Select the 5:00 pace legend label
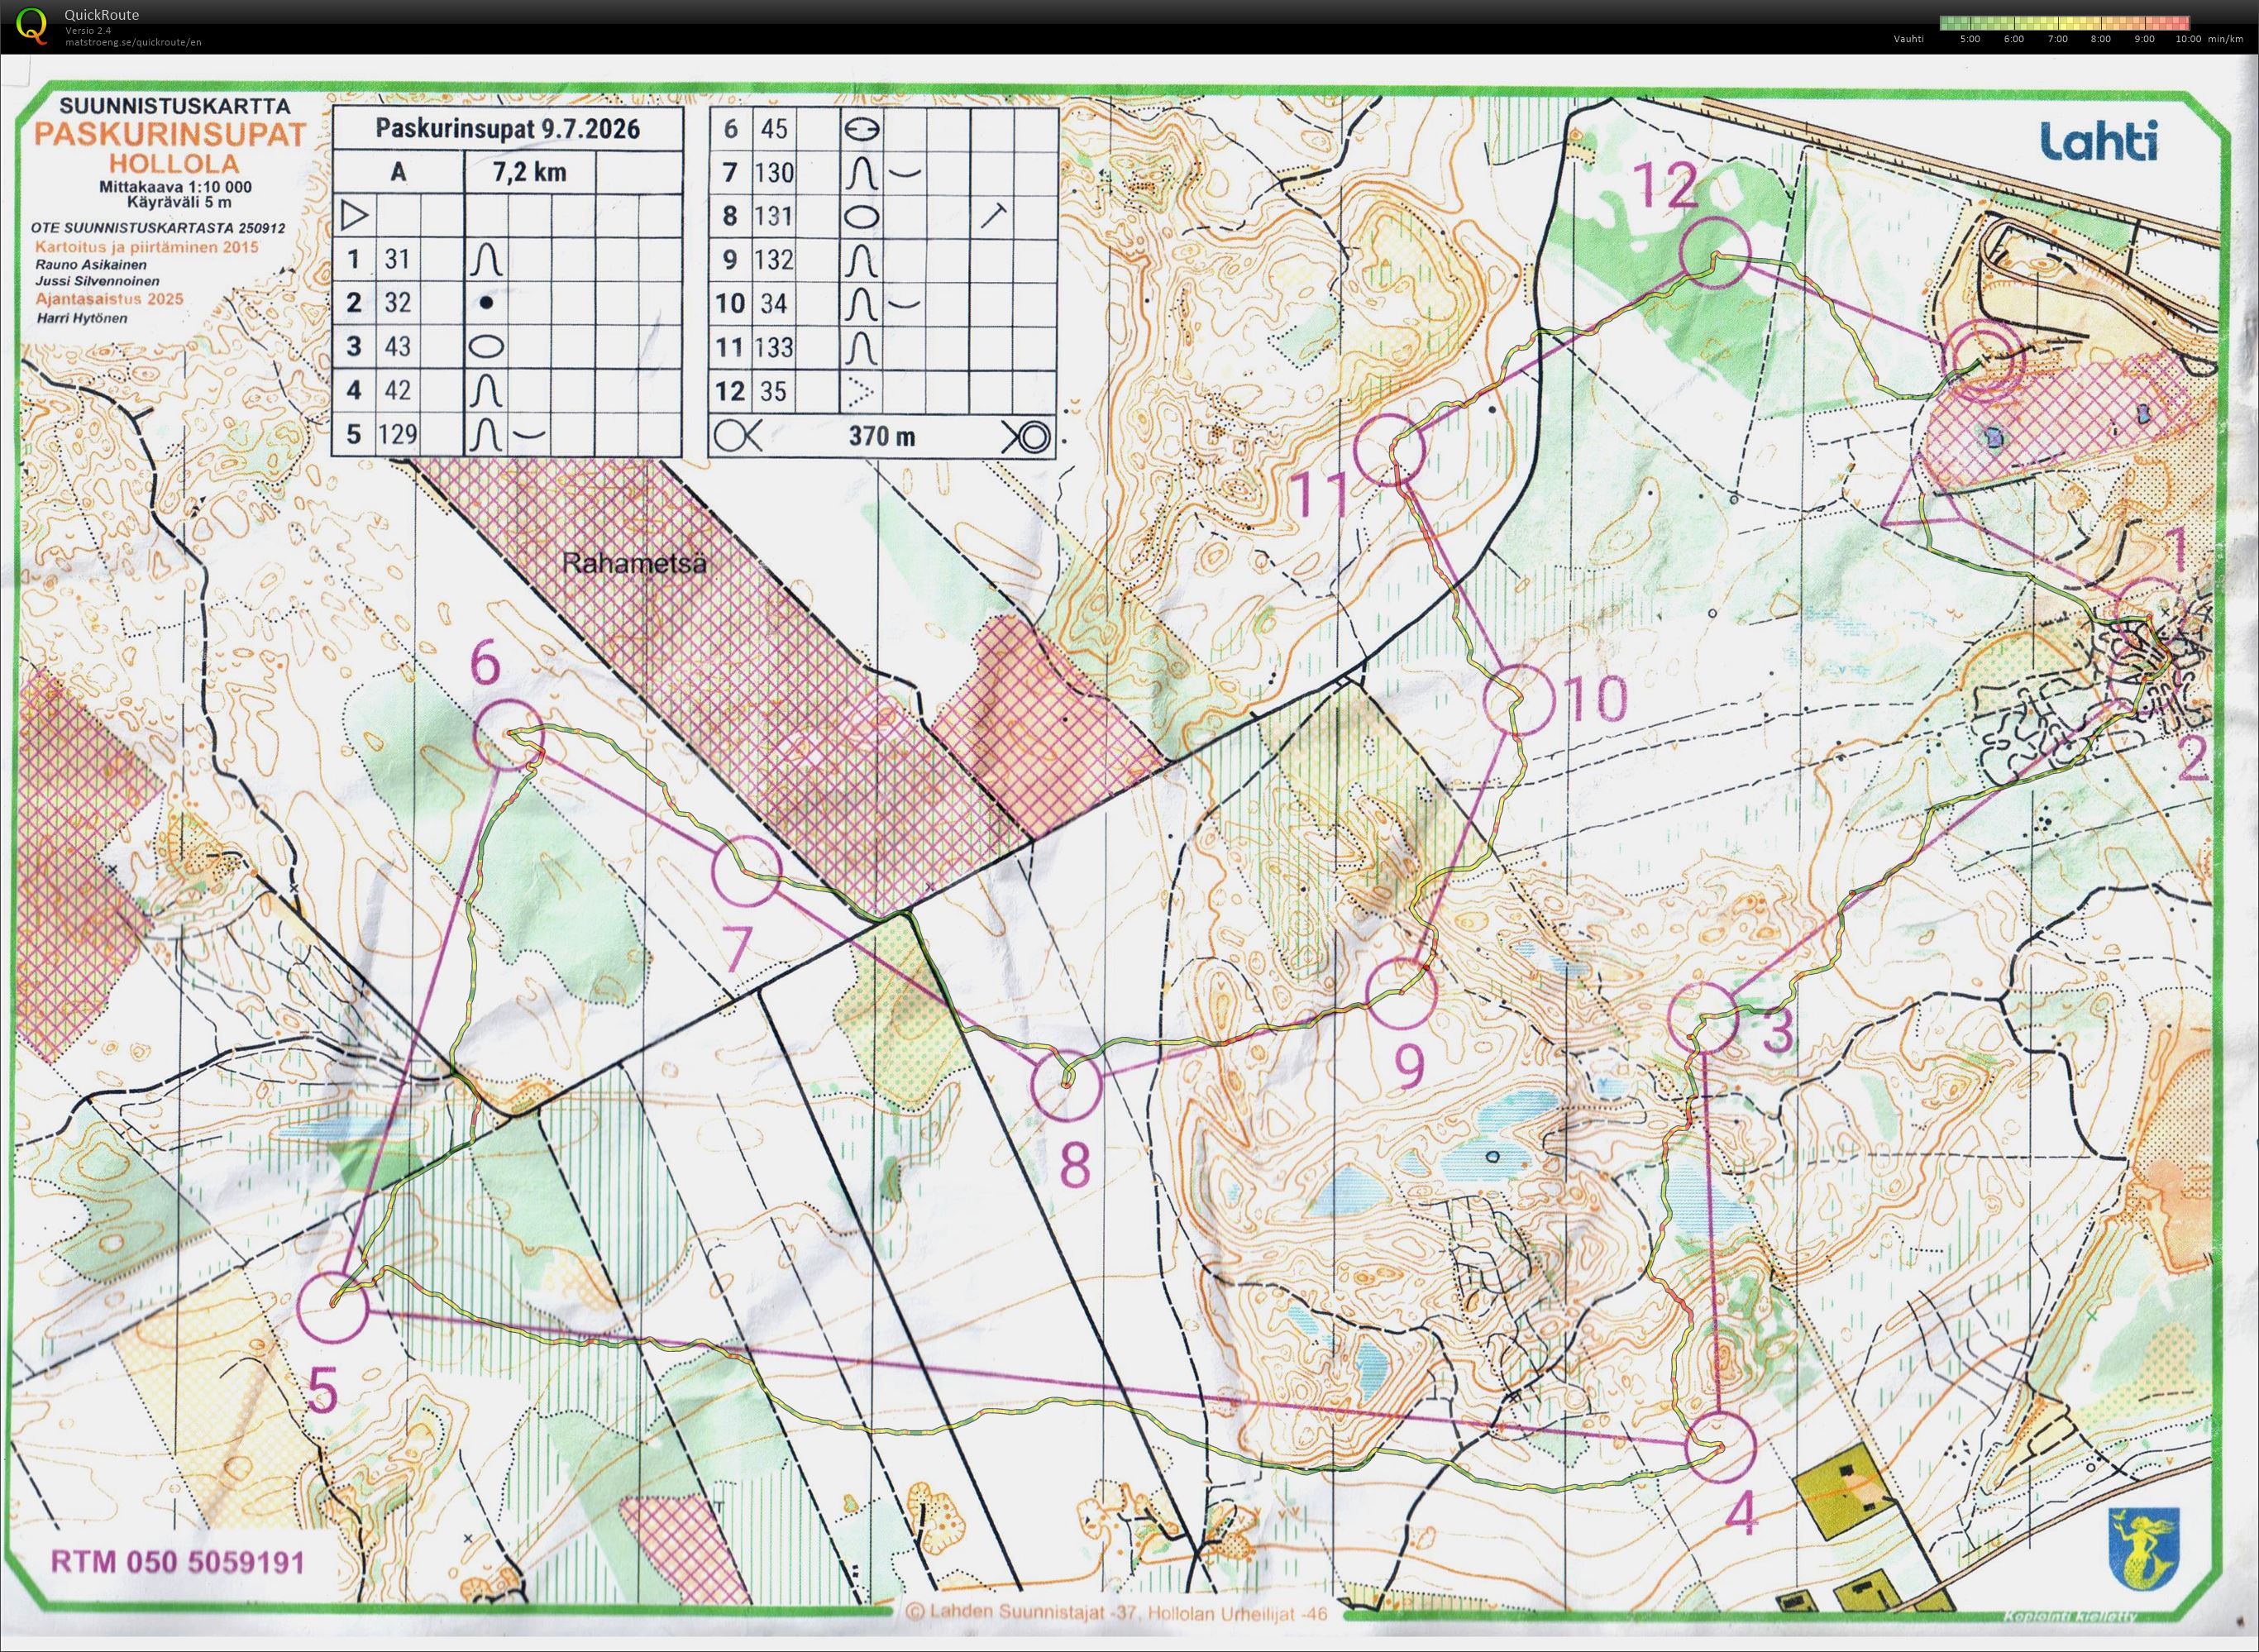The height and width of the screenshot is (1652, 2259). 1970,39
